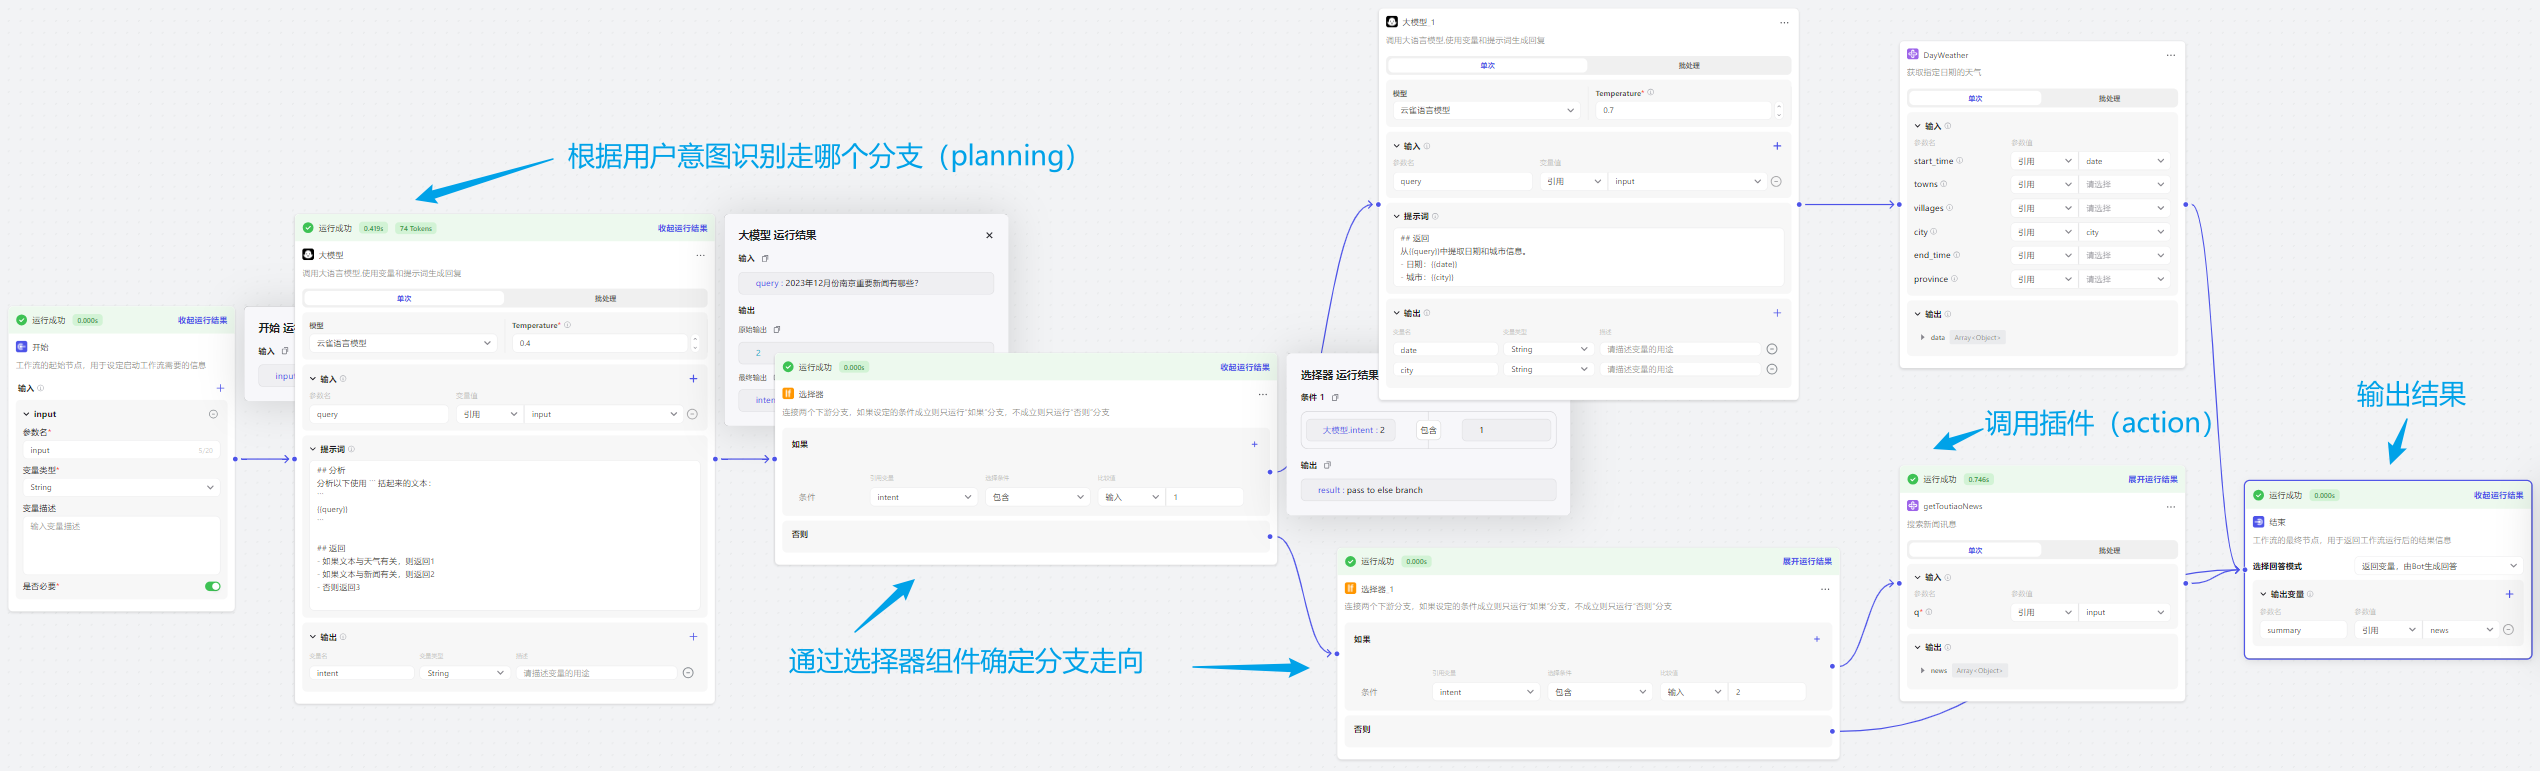Screen dimensions: 2540x771
Task: Open the start_time date dropdown in DayWeather
Action: point(2124,161)
